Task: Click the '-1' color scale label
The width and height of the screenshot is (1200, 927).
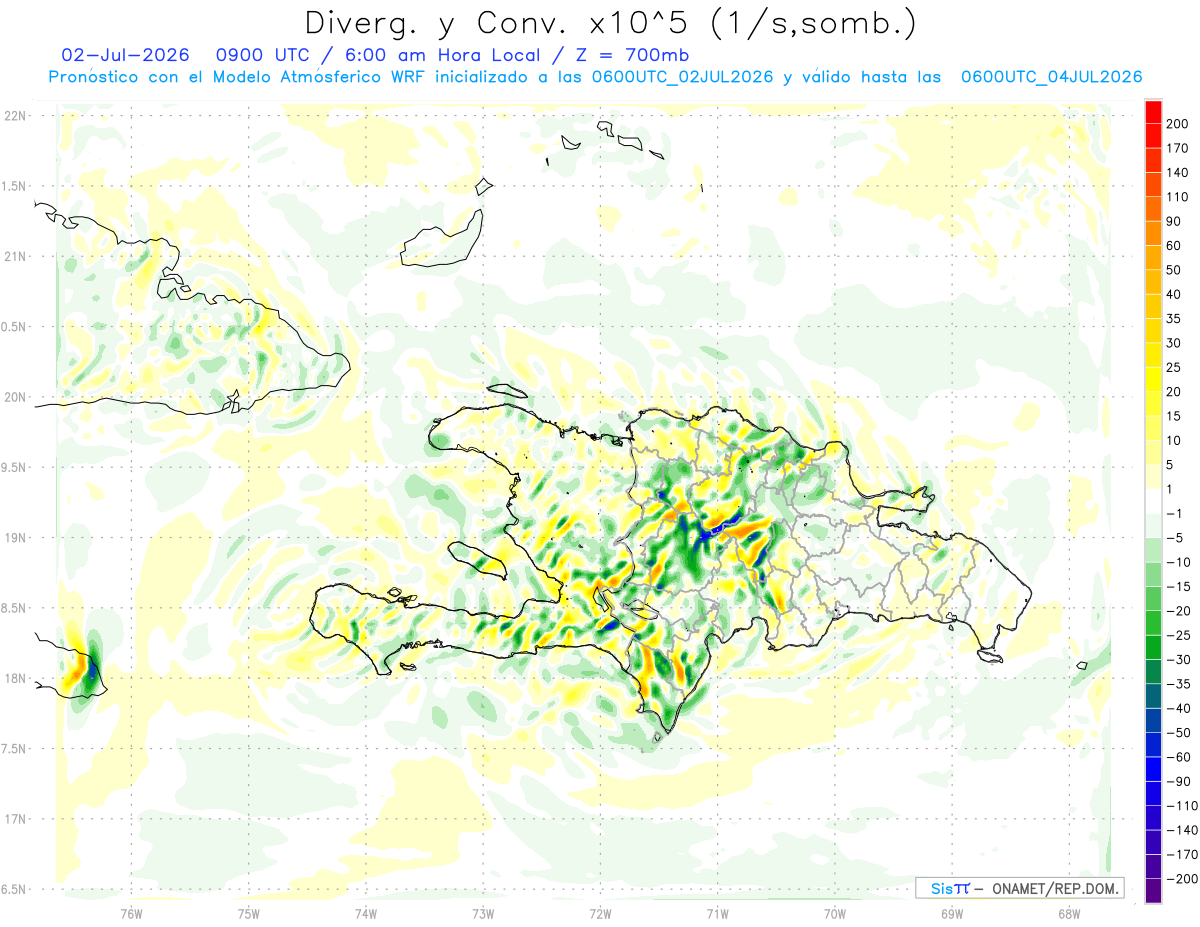Action: coord(1175,513)
